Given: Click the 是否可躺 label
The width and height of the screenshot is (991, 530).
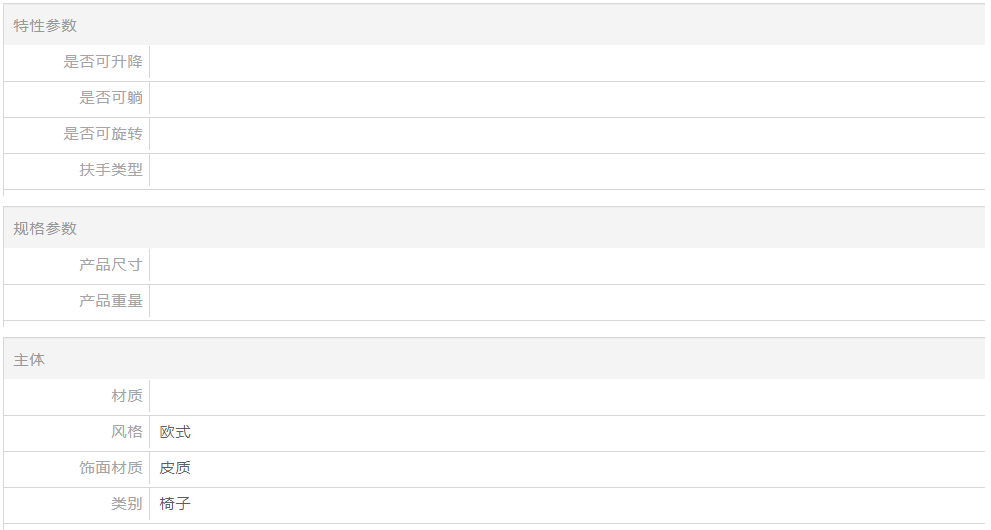Looking at the screenshot, I should [111, 97].
